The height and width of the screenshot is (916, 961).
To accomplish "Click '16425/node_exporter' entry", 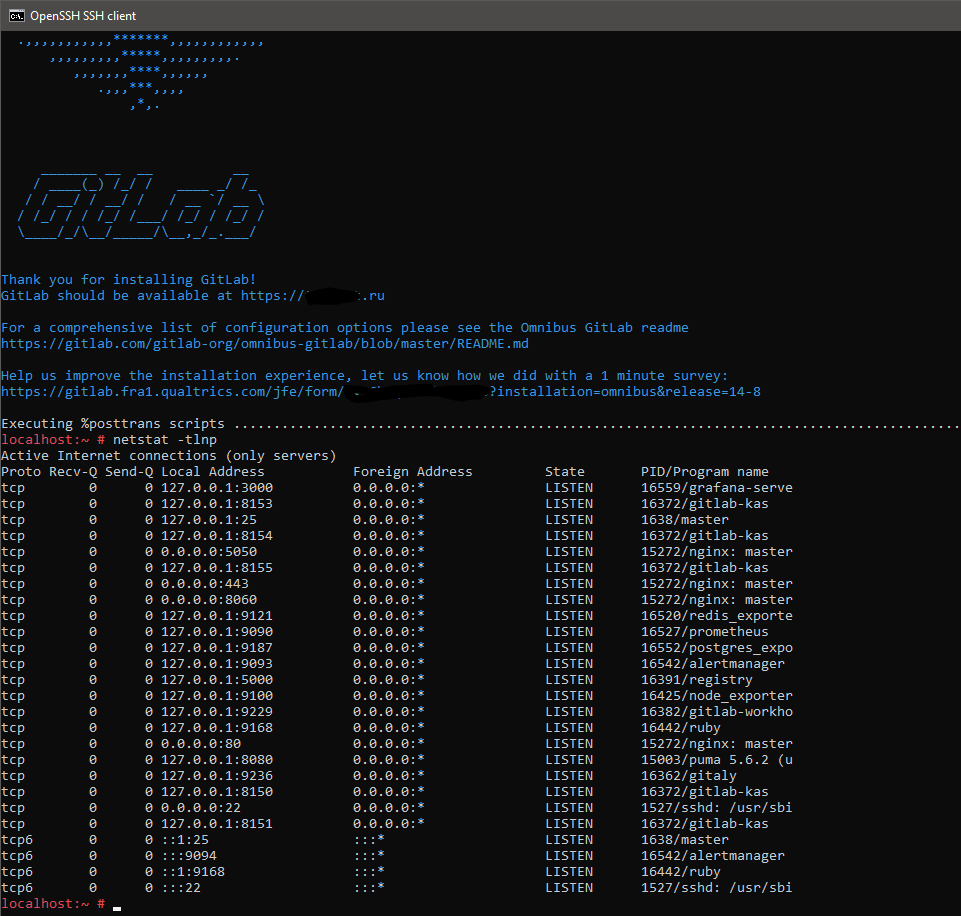I will pyautogui.click(x=716, y=695).
